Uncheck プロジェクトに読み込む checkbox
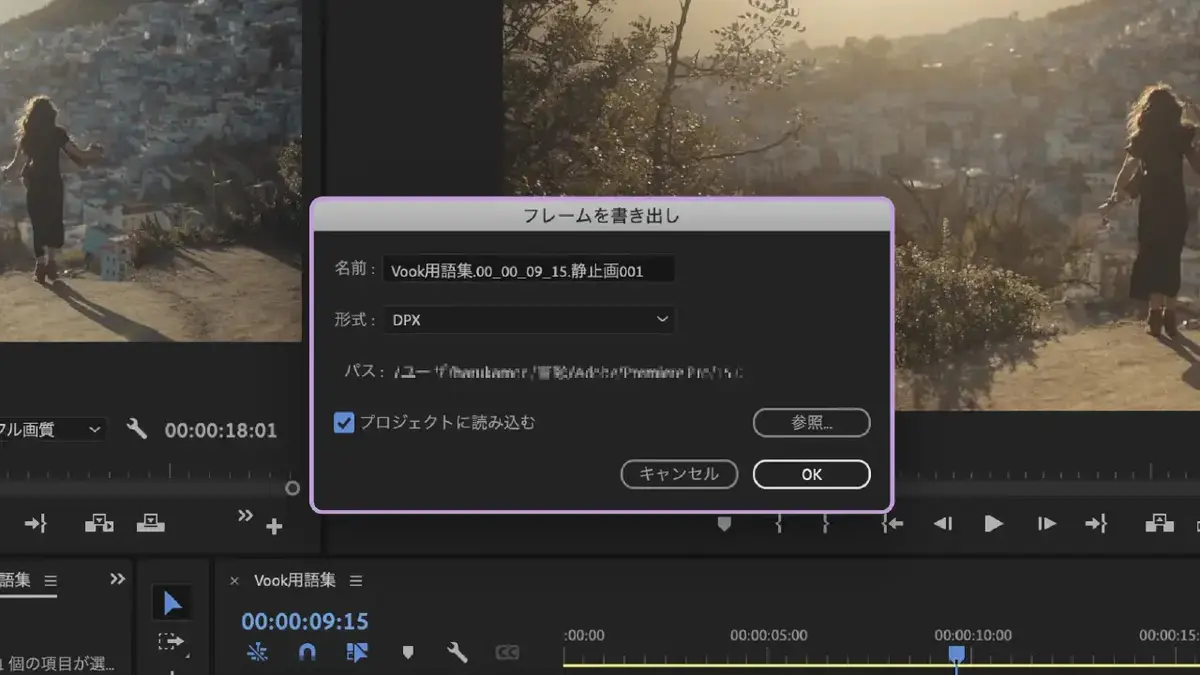This screenshot has width=1200, height=675. (x=344, y=423)
